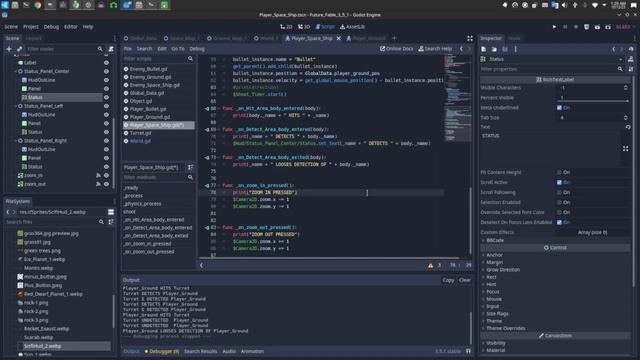Click the Clear output button
640x360 pixels.
[x=464, y=280]
